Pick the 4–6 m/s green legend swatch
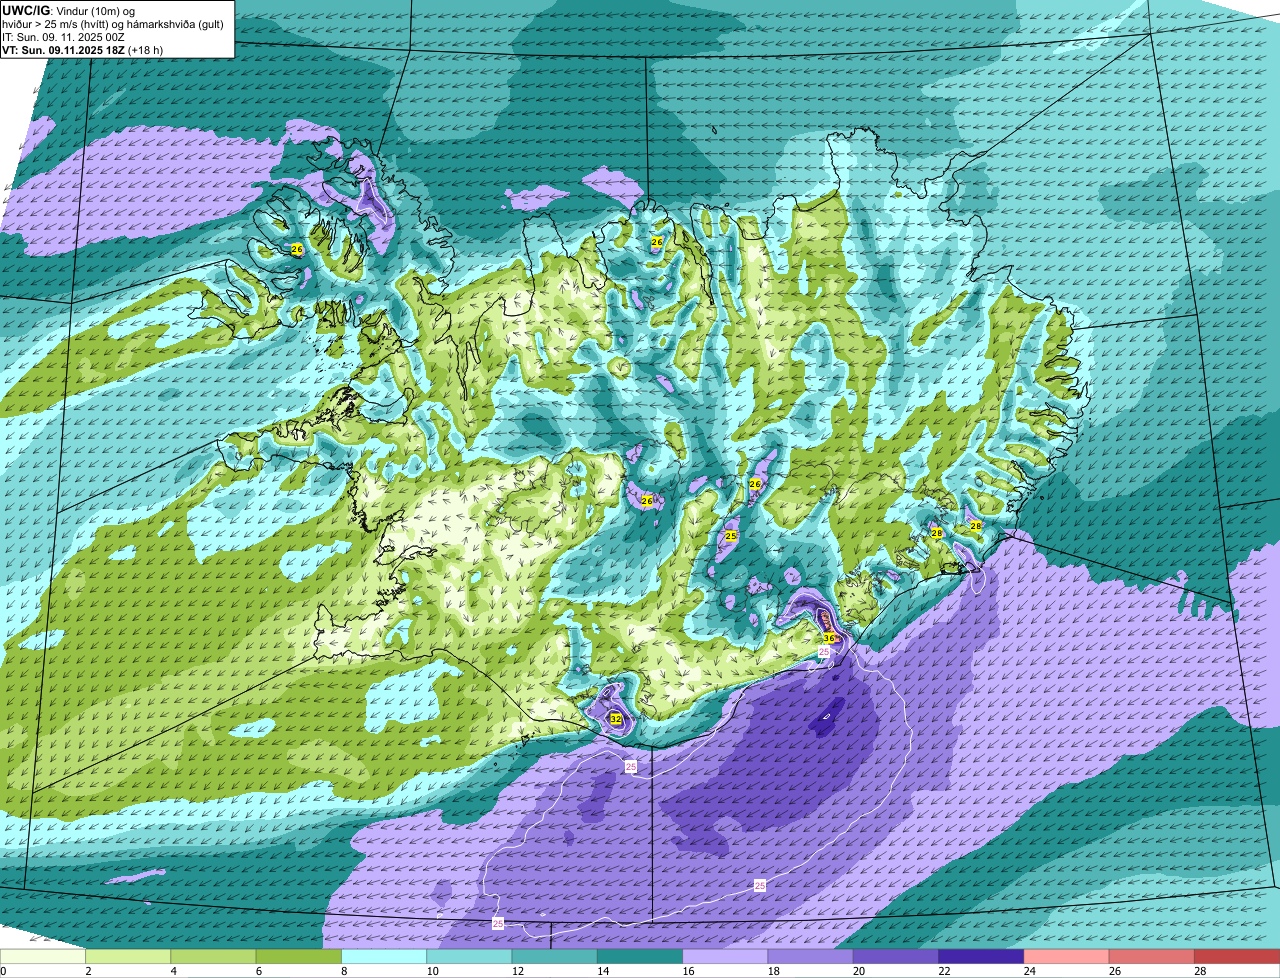 pos(213,956)
